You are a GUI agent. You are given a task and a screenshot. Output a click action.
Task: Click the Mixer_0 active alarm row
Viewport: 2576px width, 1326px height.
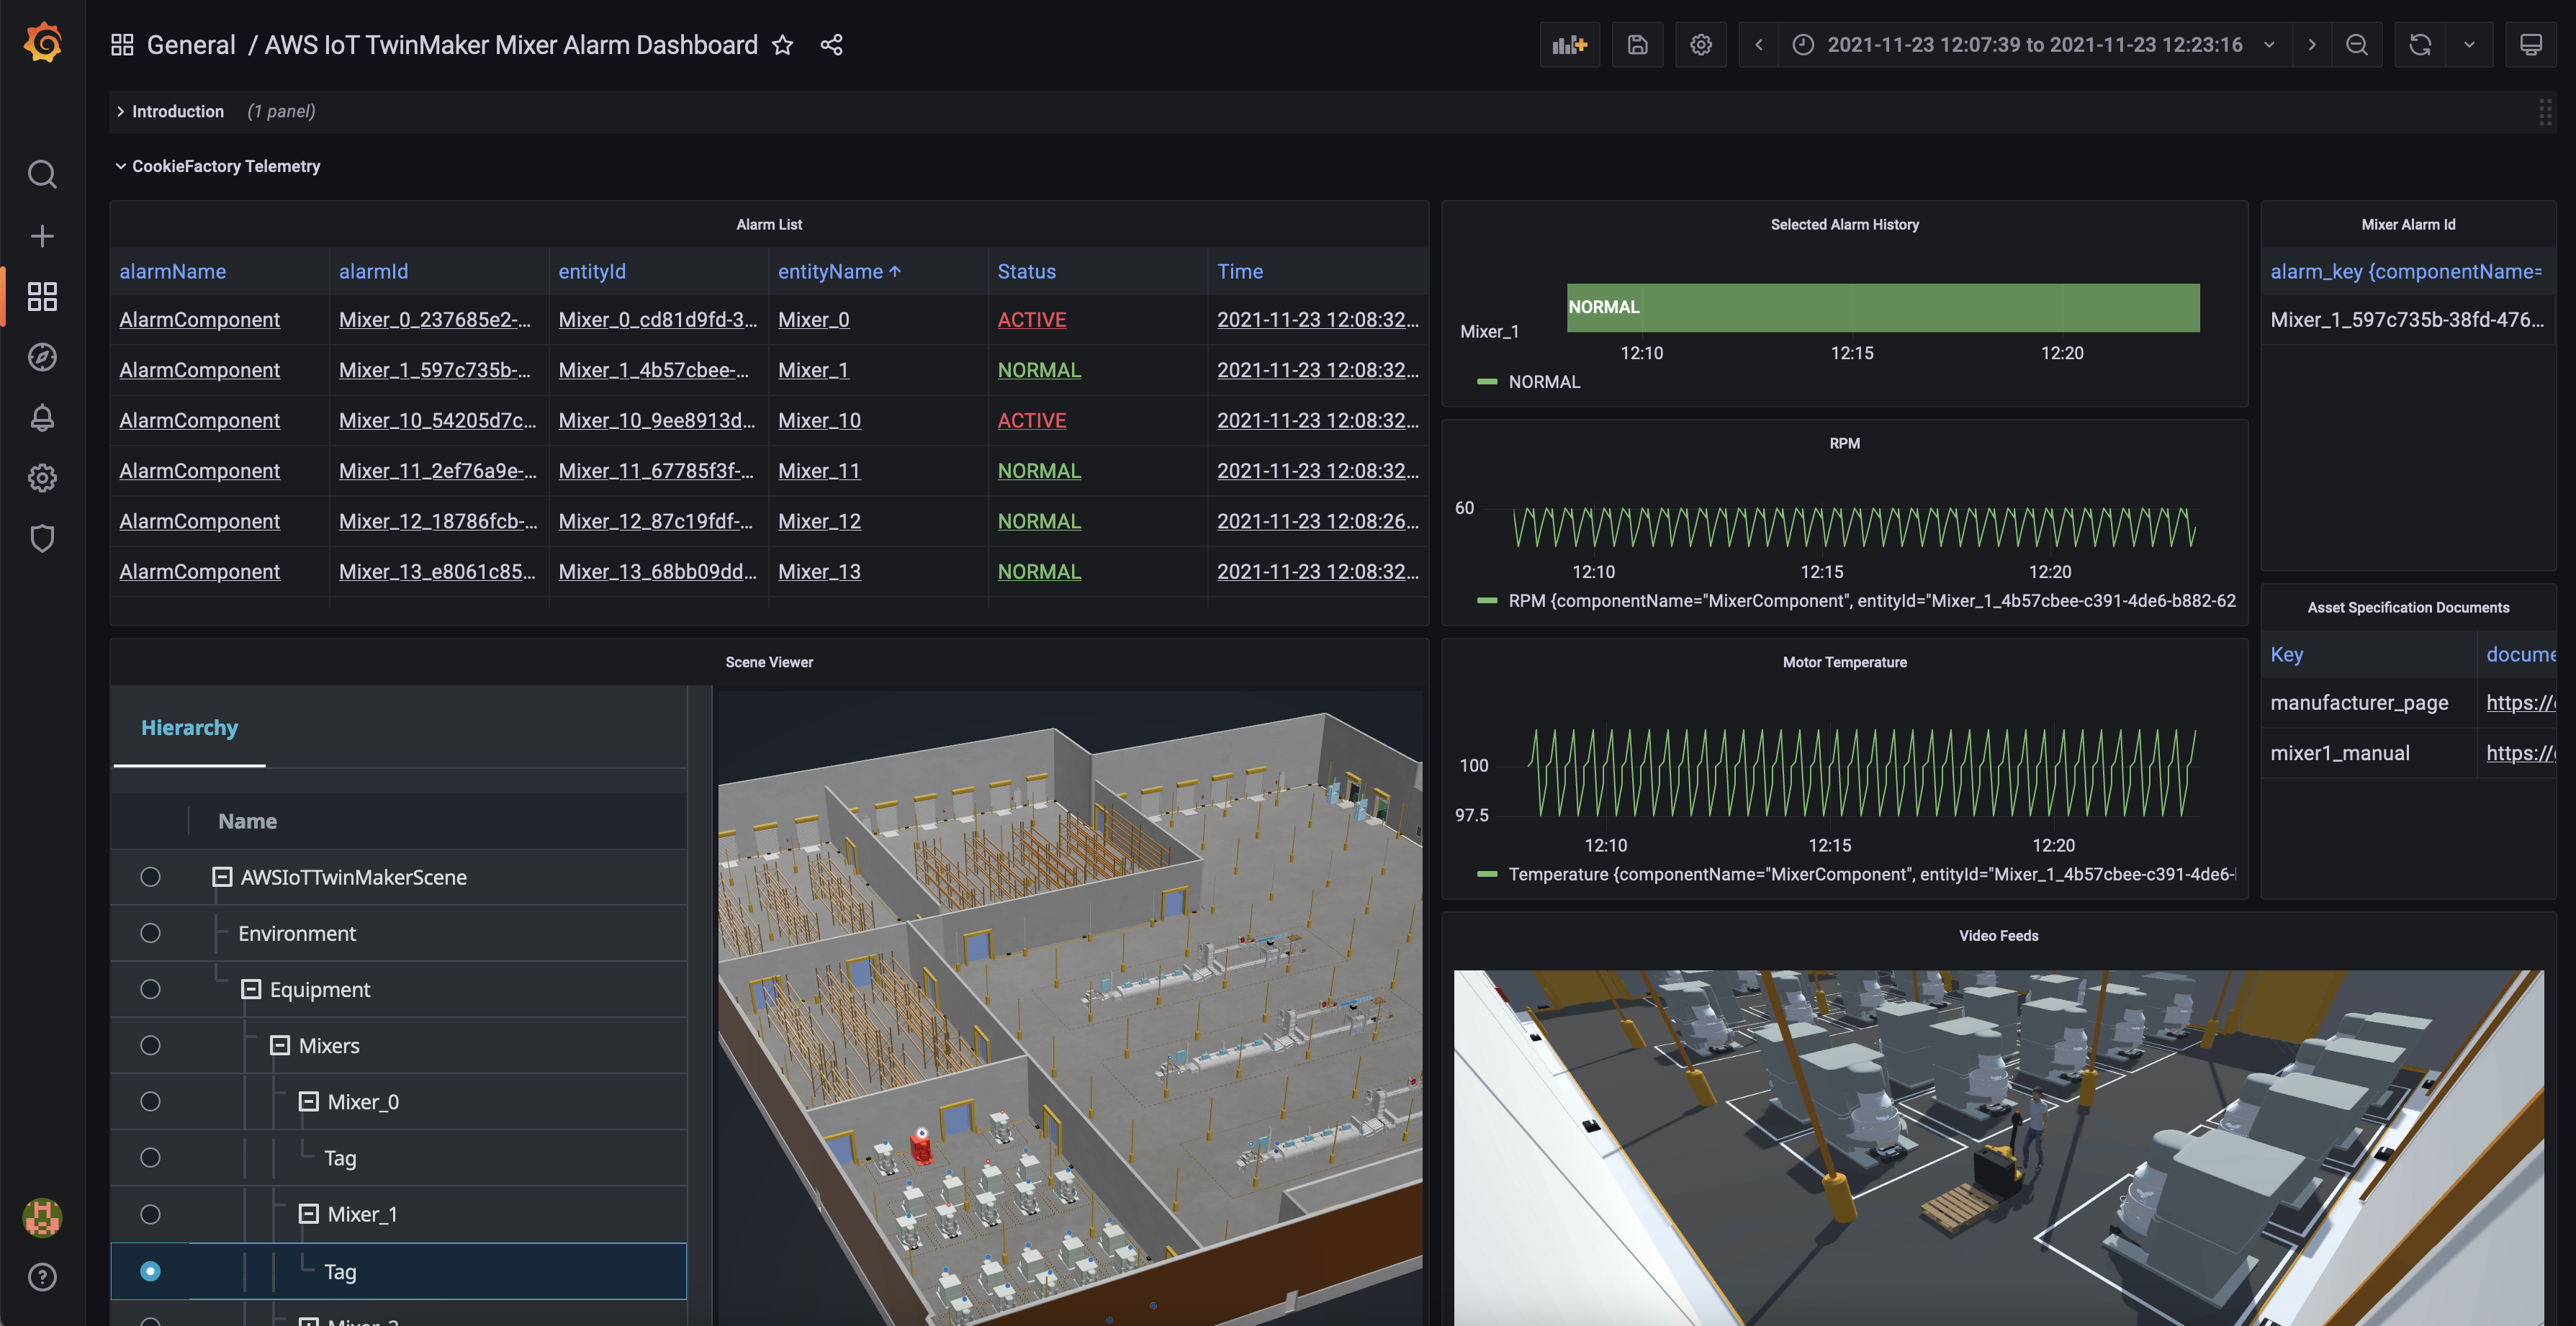coord(768,320)
